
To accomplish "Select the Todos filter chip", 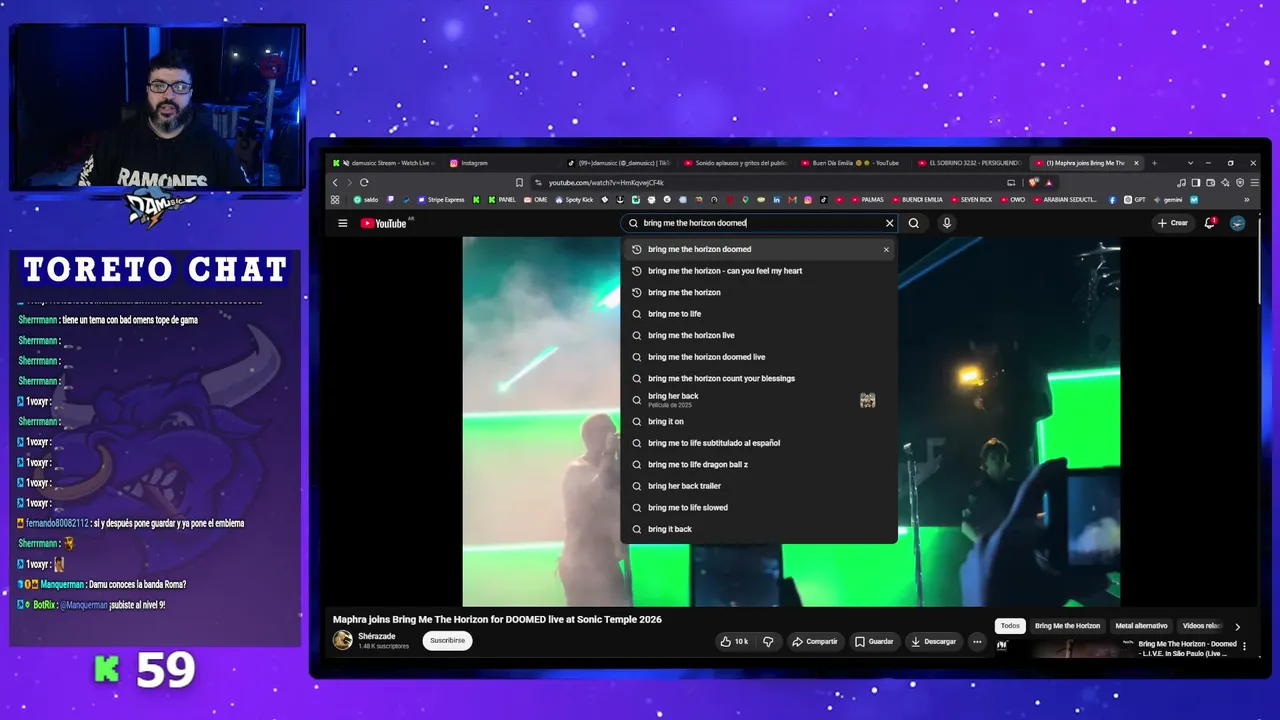I will pyautogui.click(x=1010, y=626).
